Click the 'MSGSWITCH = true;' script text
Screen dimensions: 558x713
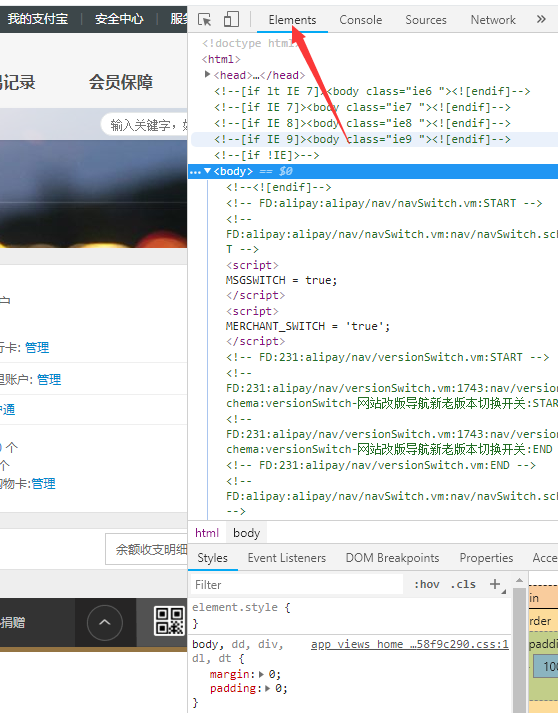tap(282, 280)
